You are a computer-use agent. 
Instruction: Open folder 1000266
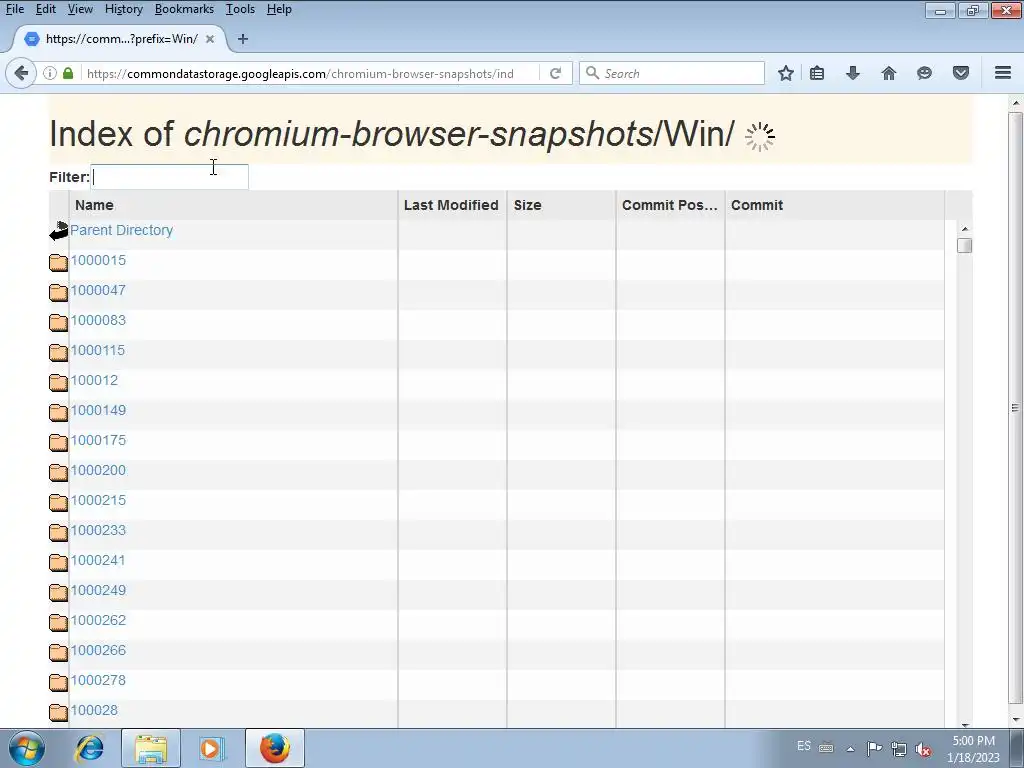coord(98,650)
